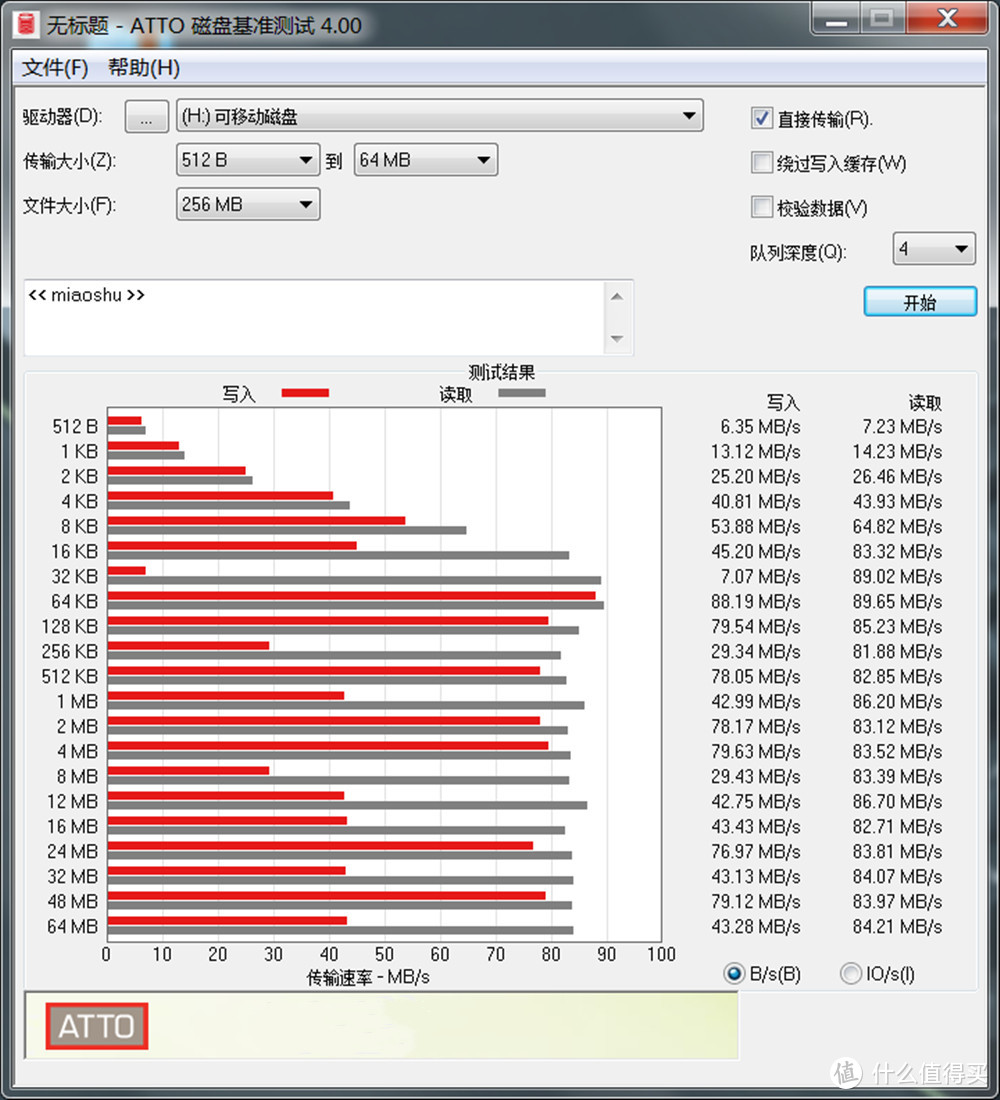
Task: Click the 测试结果 chart title
Action: coord(502,373)
